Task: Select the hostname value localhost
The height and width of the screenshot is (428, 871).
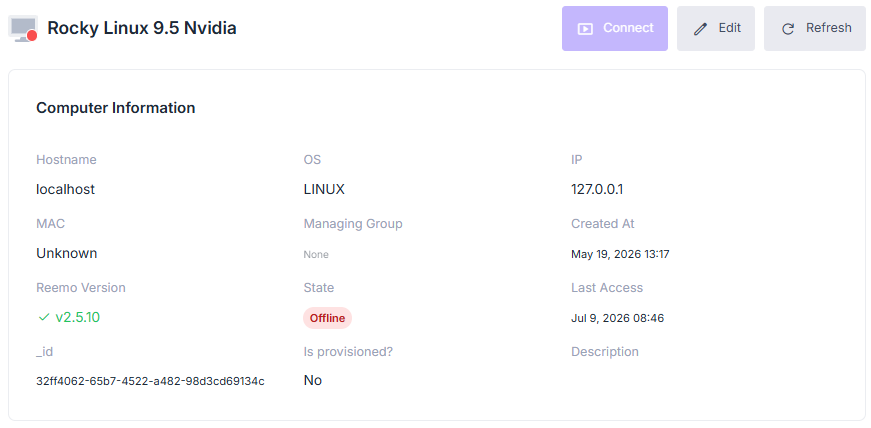Action: 66,190
